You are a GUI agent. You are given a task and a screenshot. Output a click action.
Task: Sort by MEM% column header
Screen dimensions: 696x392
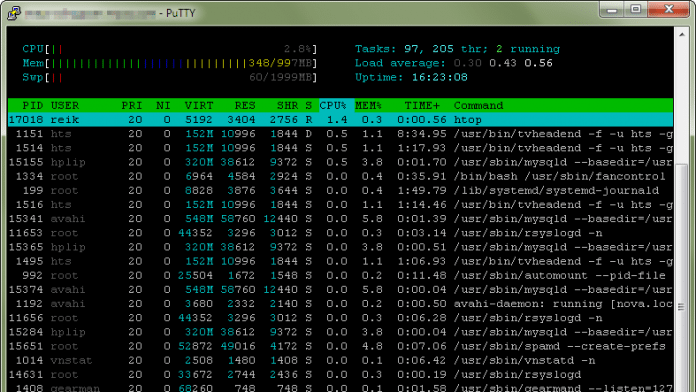(x=368, y=106)
